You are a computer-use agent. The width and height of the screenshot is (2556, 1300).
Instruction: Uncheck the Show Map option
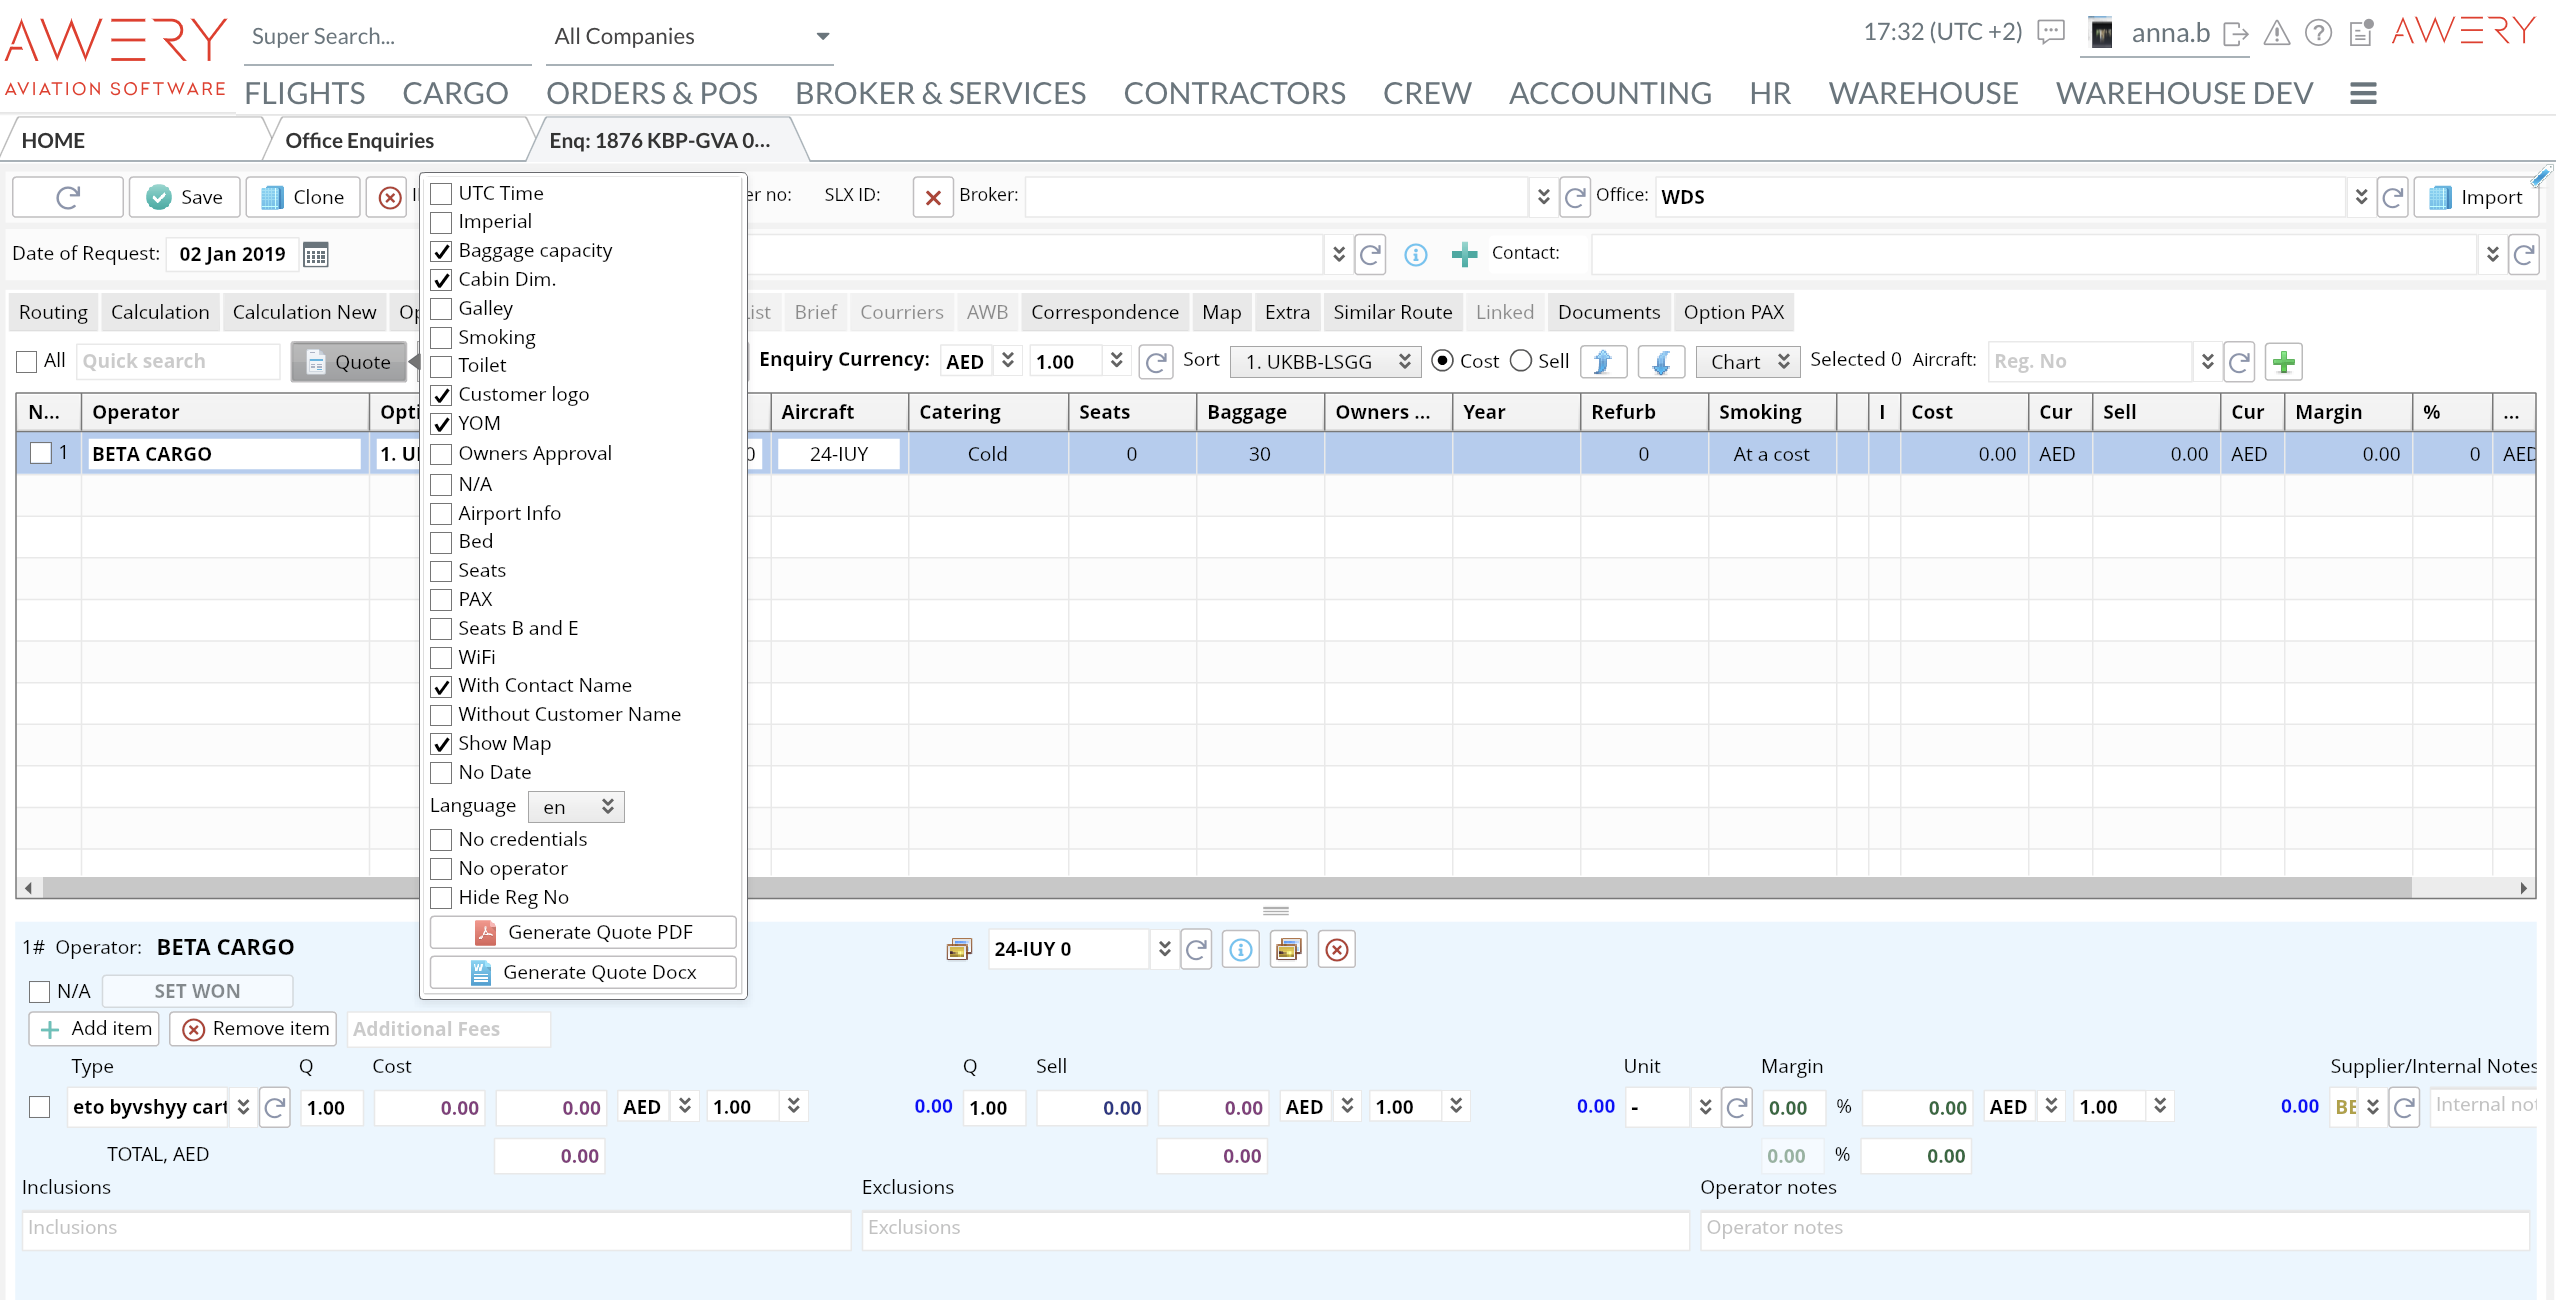441,744
